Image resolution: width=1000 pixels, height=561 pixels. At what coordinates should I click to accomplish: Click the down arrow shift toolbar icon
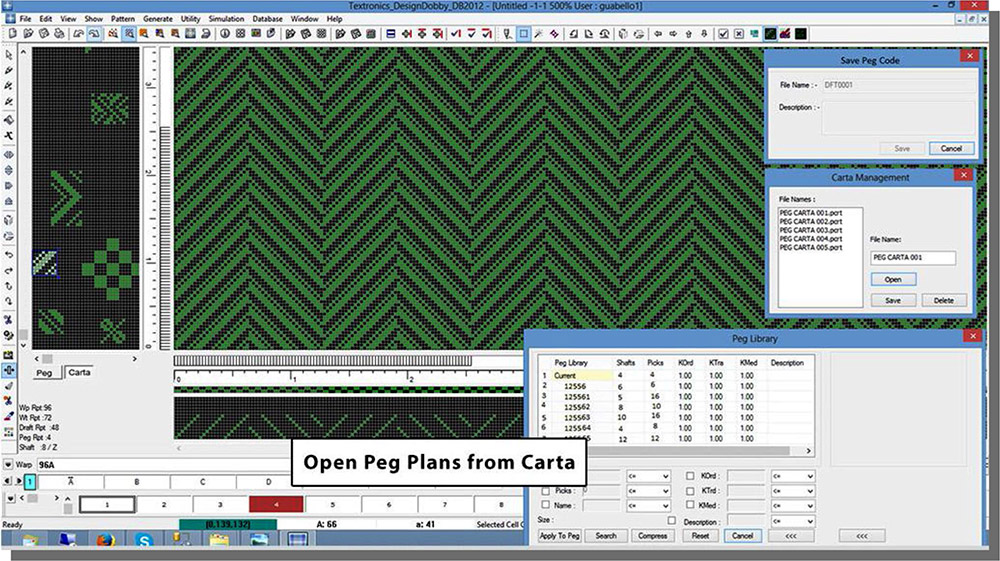(x=704, y=34)
